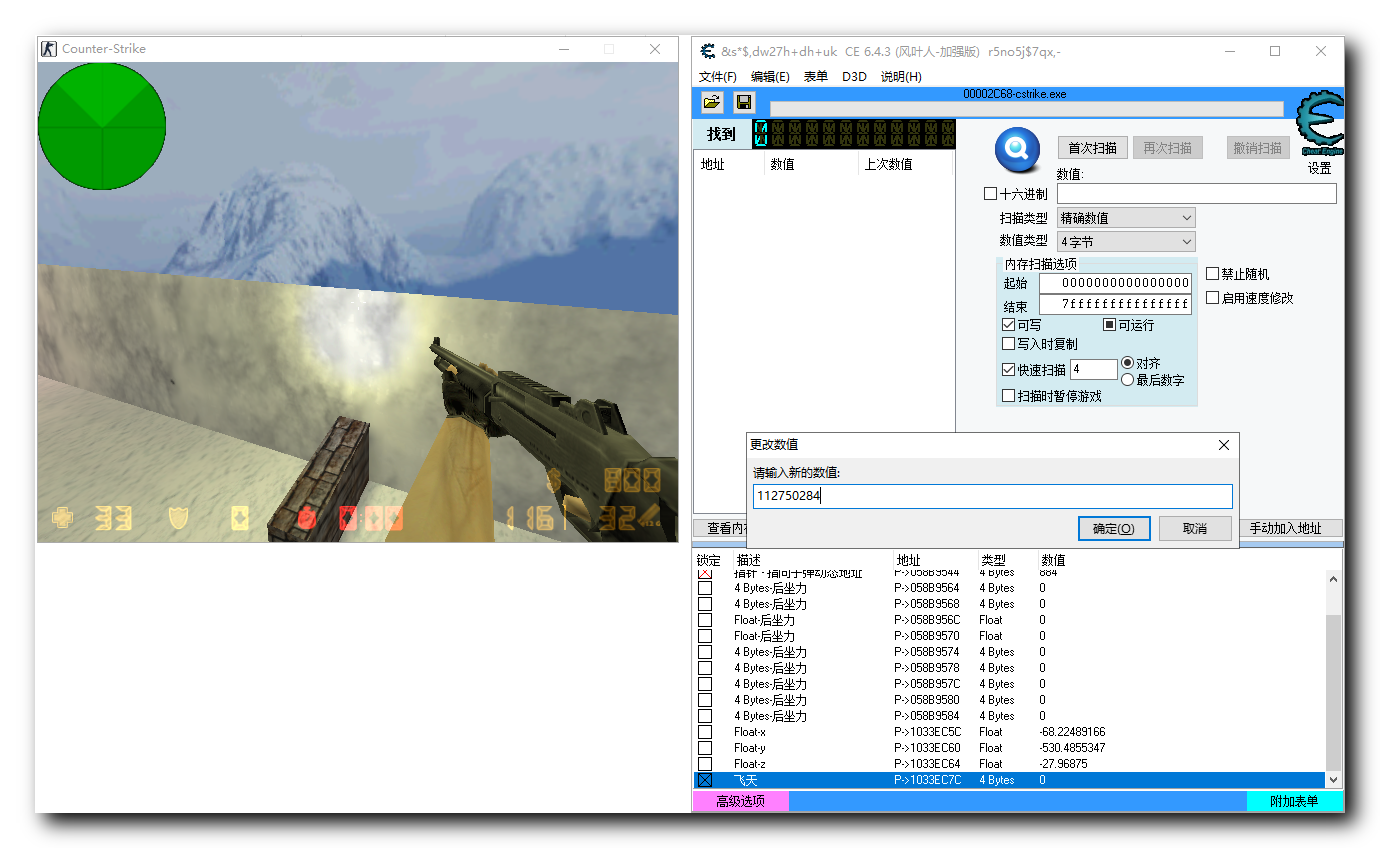
Task: Click the 再次扫描 next scan button
Action: [x=1167, y=148]
